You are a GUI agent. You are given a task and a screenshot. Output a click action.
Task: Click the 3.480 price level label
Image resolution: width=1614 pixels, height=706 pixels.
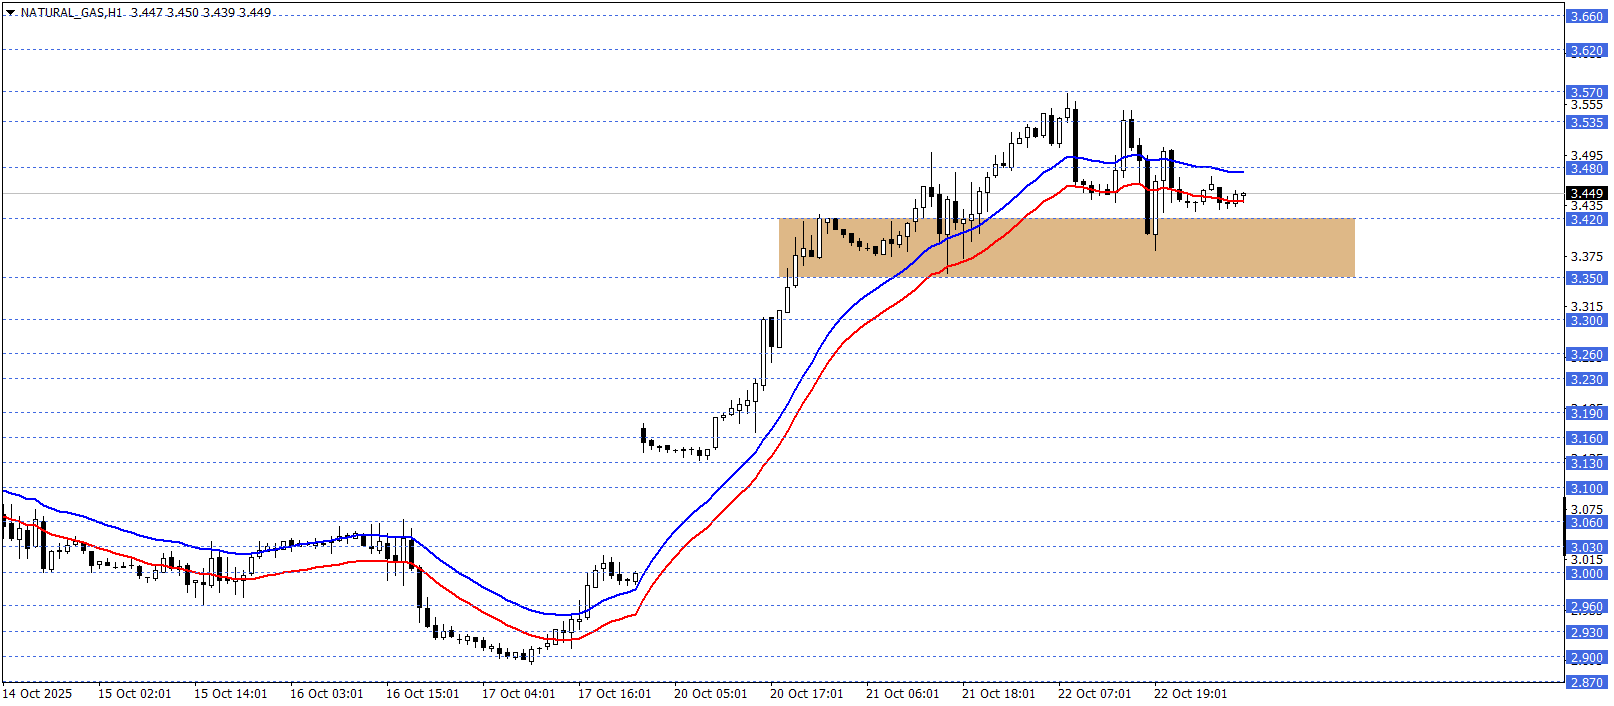tap(1586, 169)
